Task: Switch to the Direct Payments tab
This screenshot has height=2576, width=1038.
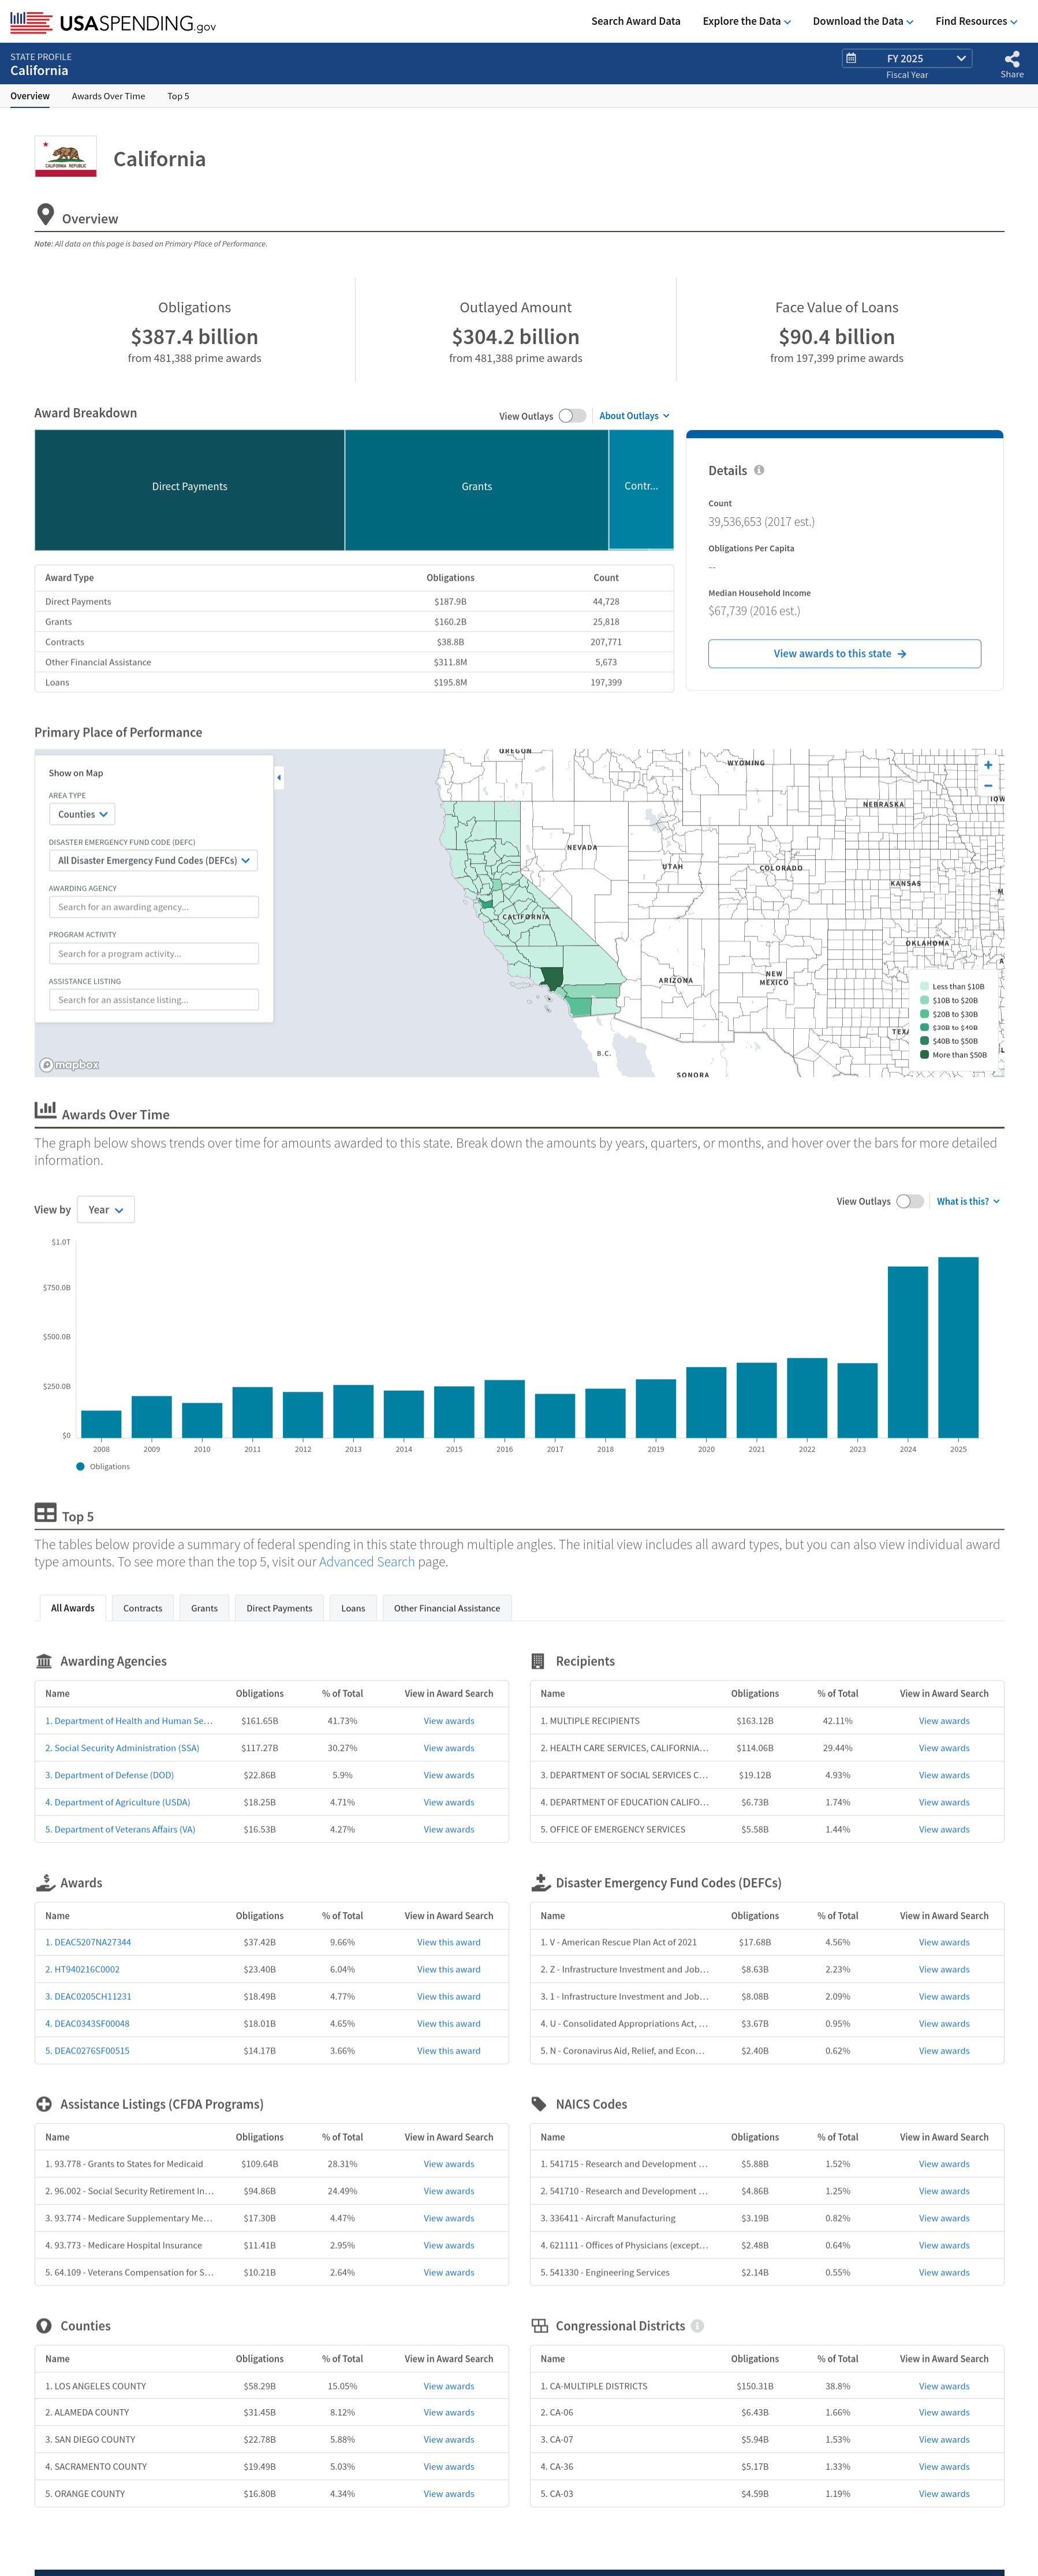Action: pyautogui.click(x=279, y=1609)
